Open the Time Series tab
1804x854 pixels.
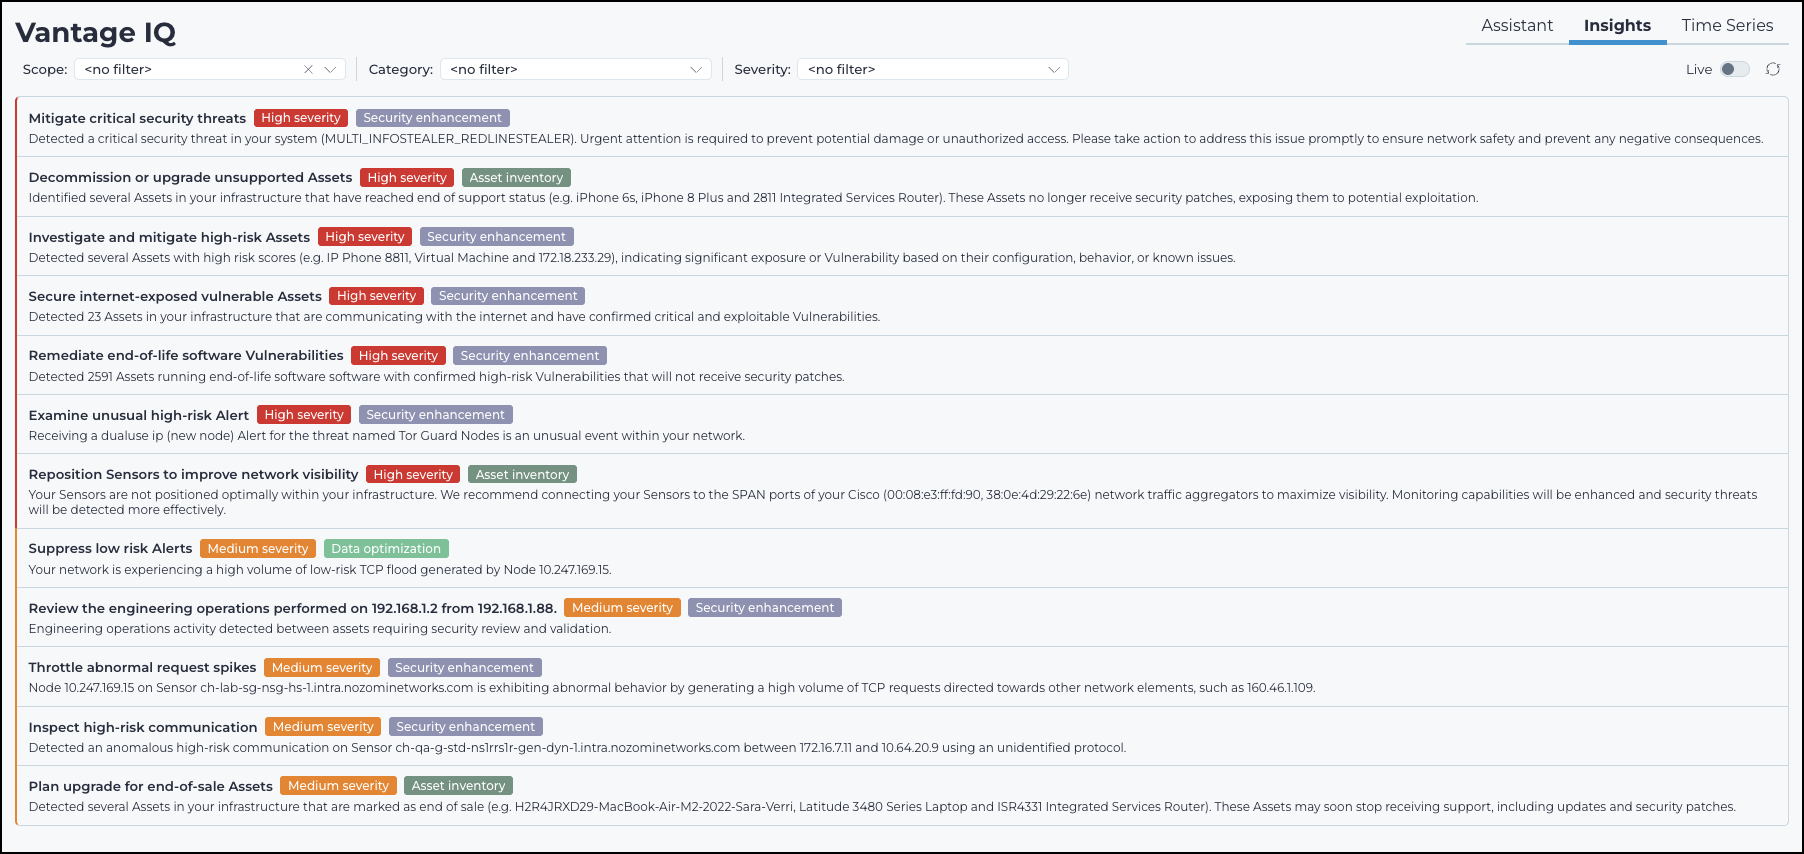tap(1726, 26)
